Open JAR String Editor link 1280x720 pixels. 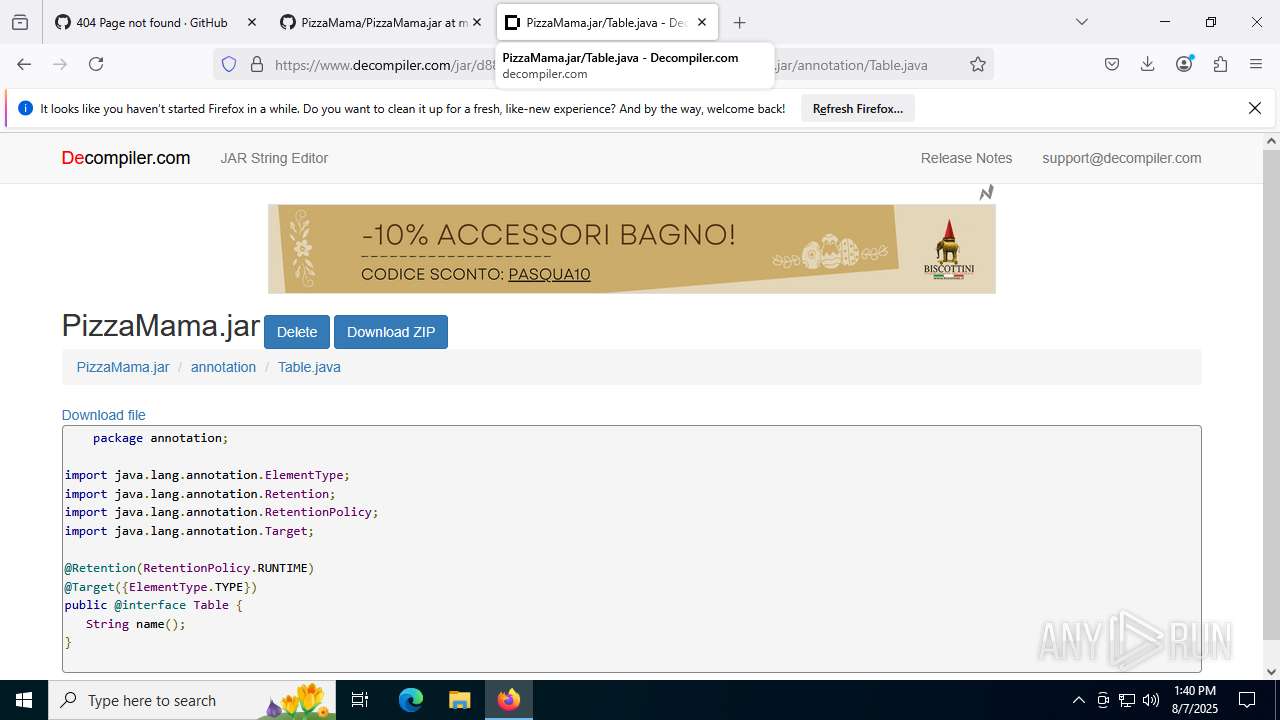coord(274,158)
